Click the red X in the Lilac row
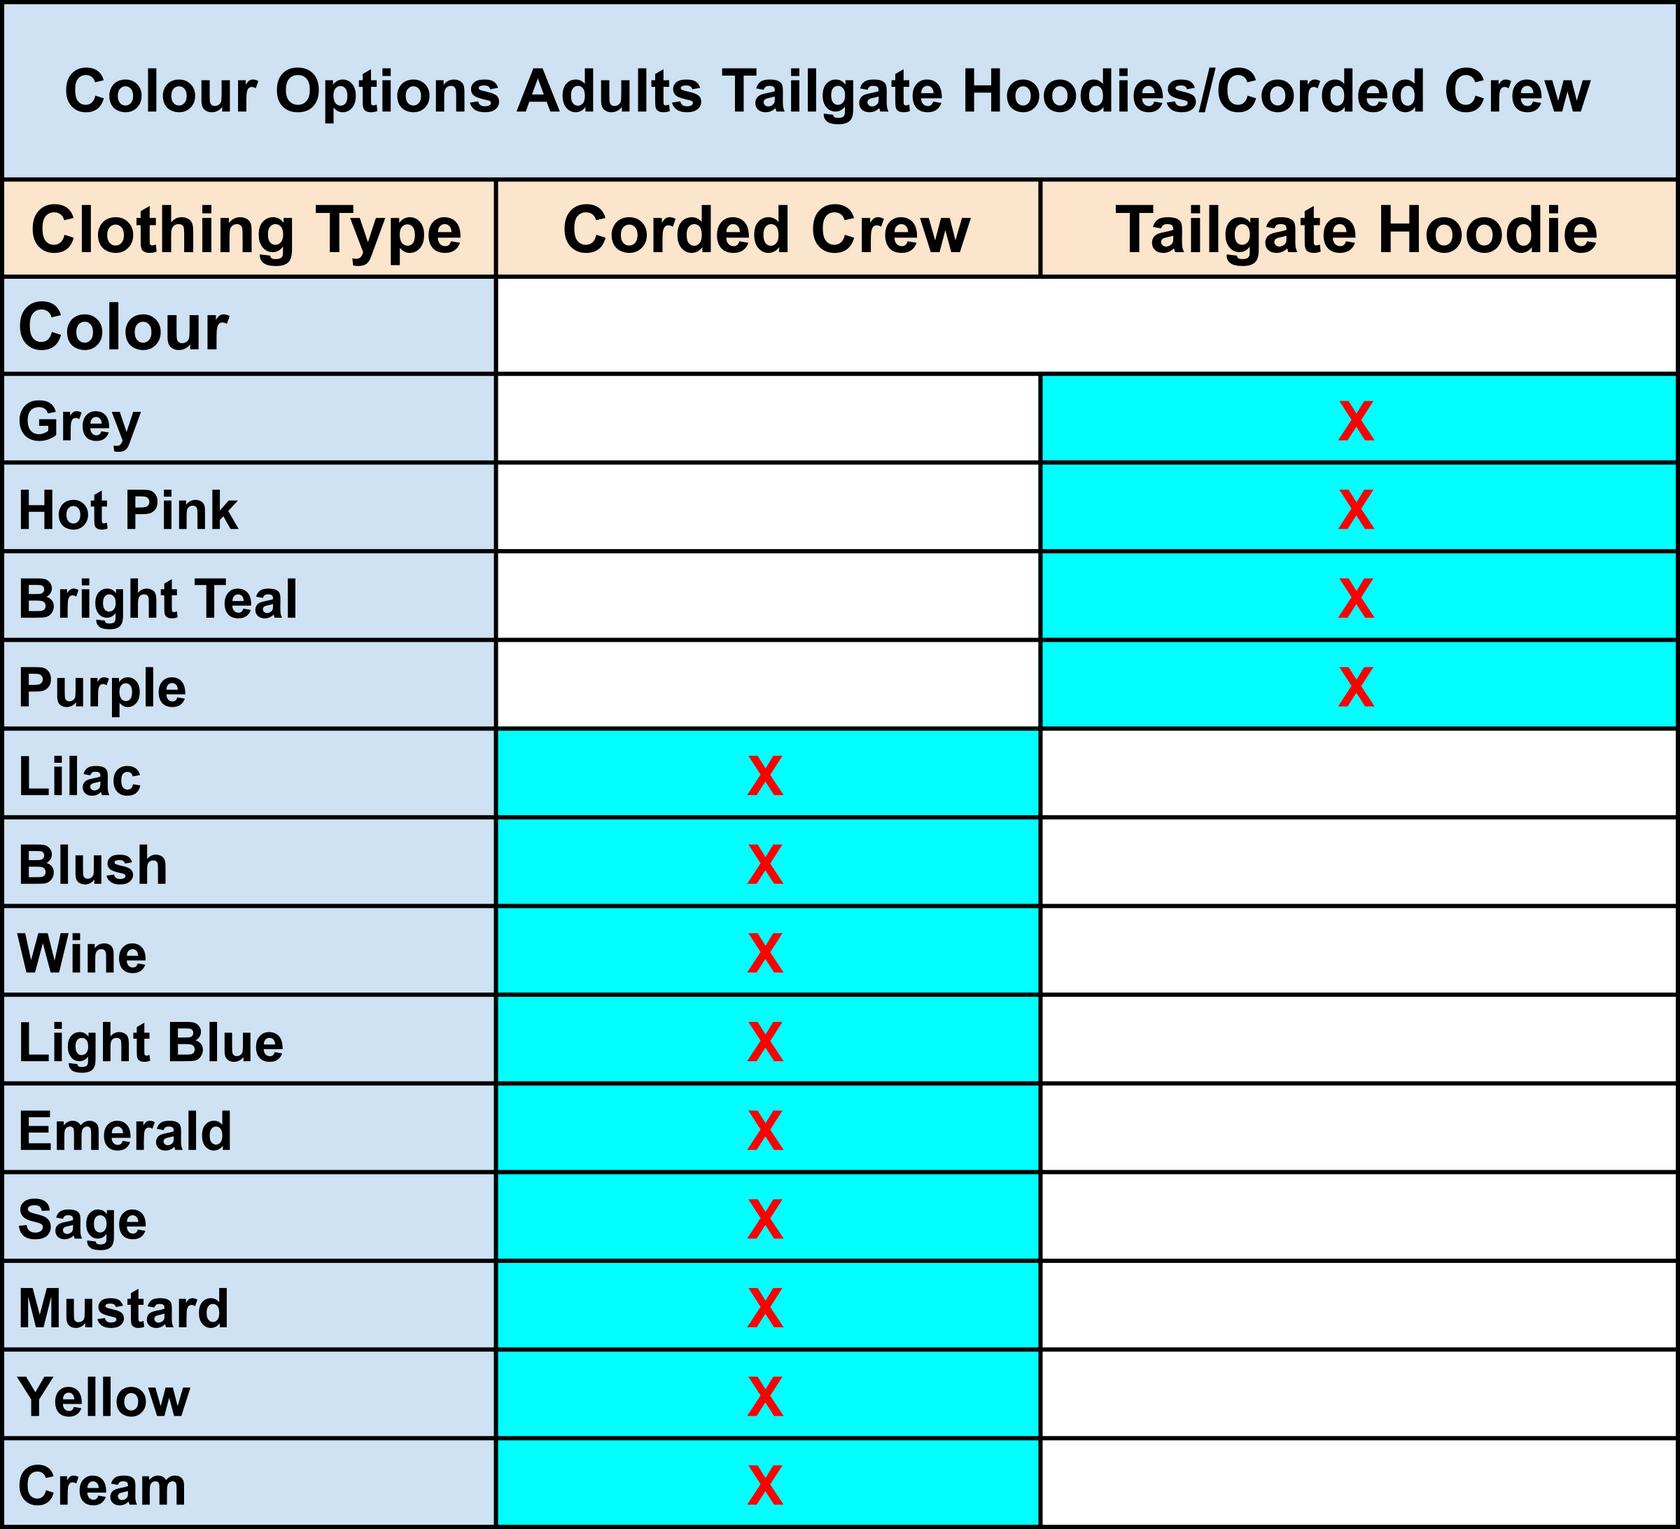This screenshot has height=1529, width=1680. pyautogui.click(x=765, y=776)
